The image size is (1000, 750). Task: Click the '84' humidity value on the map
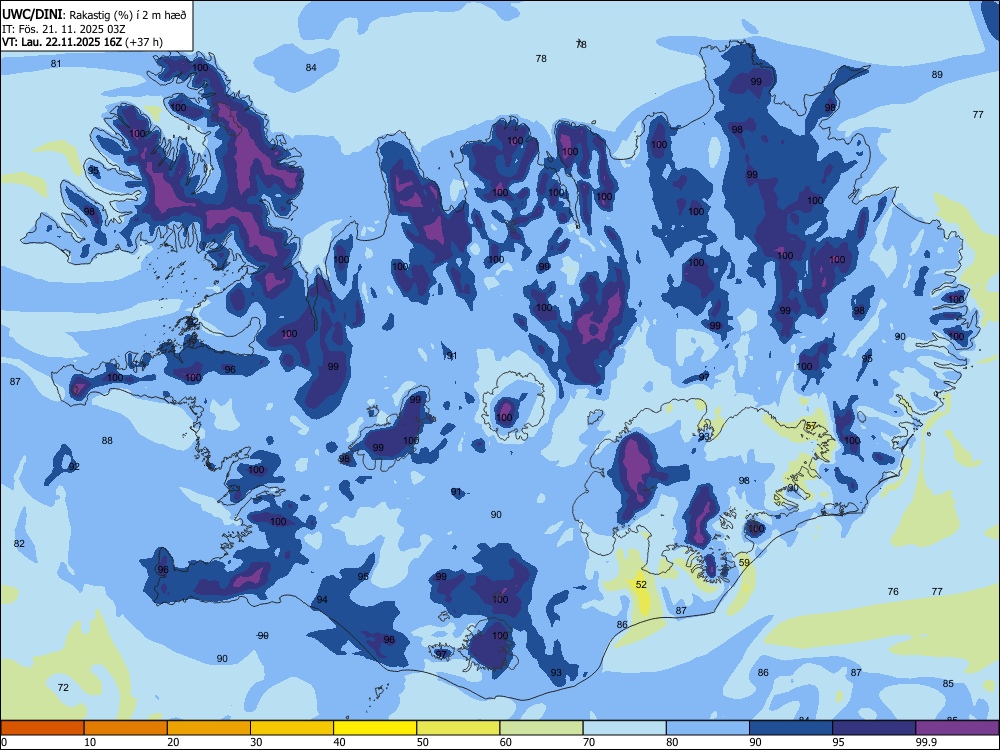(x=311, y=68)
